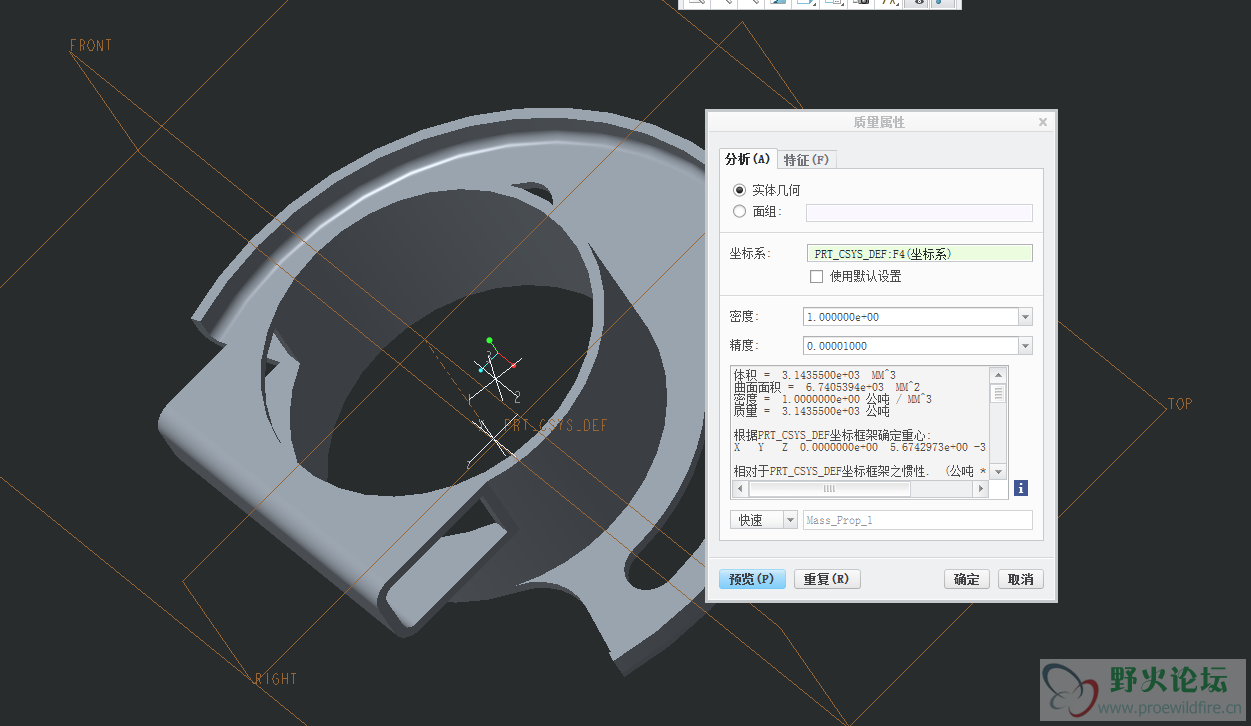The width and height of the screenshot is (1251, 726).
Task: Open the 精度 dropdown arrow
Action: (1025, 346)
